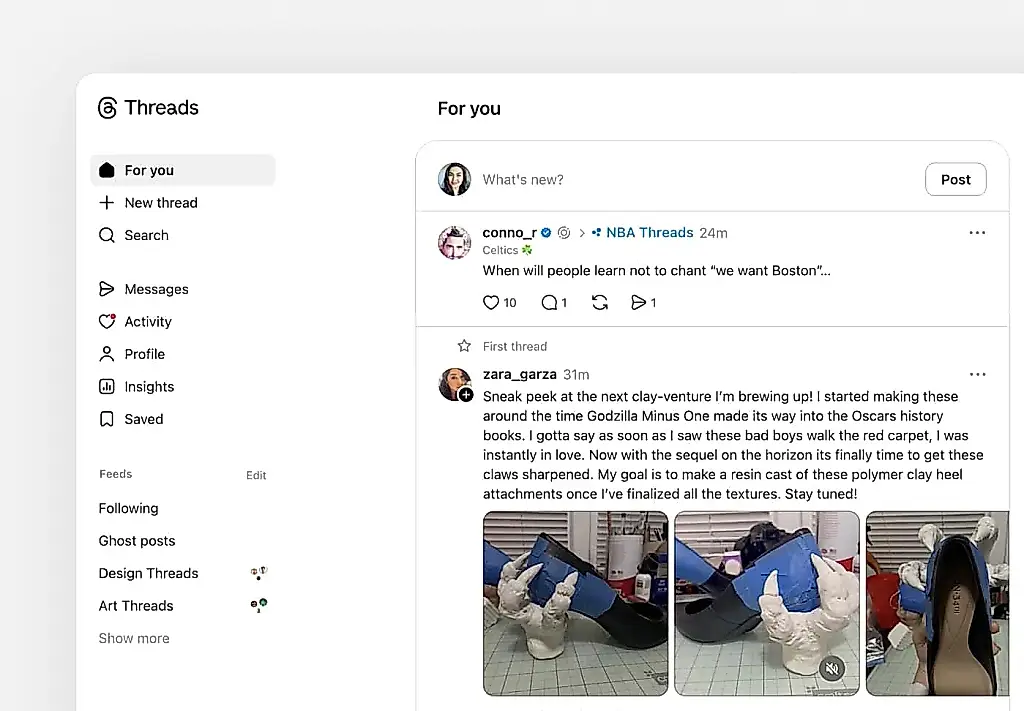This screenshot has width=1024, height=711.
Task: Open the Art Threads feed
Action: click(136, 606)
